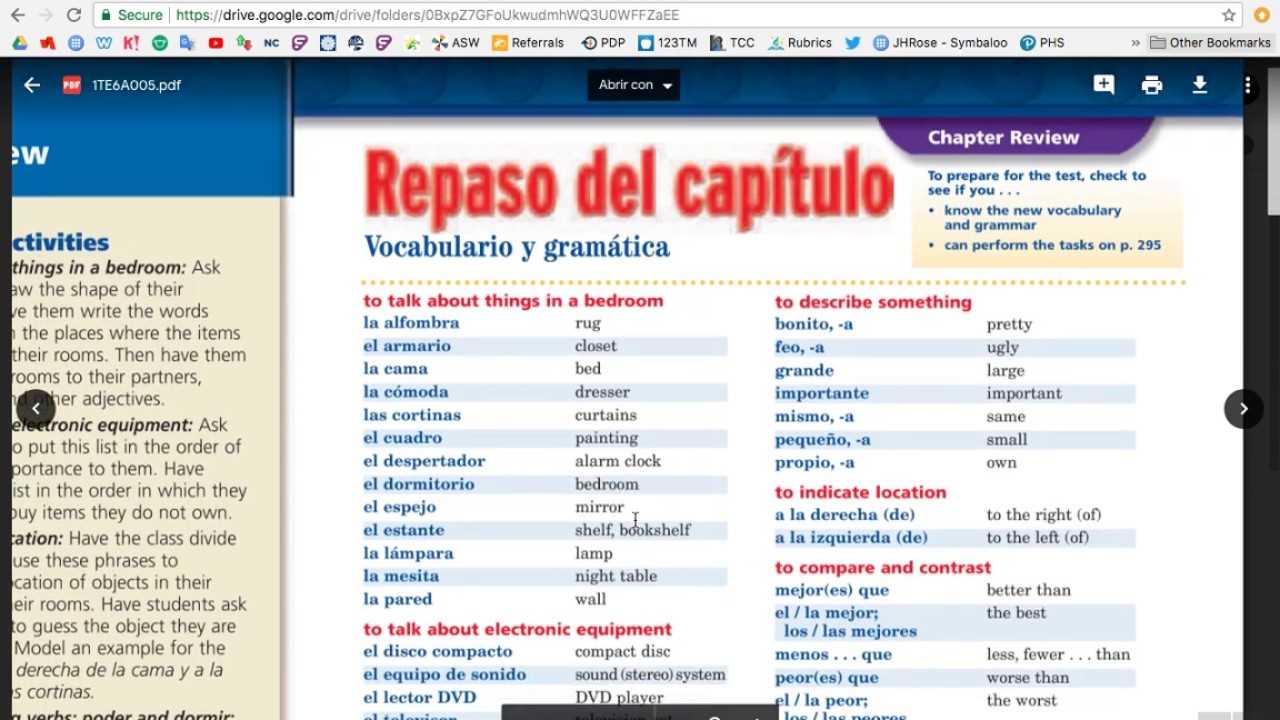Click the word 'el equipo de sonido'

click(444, 675)
